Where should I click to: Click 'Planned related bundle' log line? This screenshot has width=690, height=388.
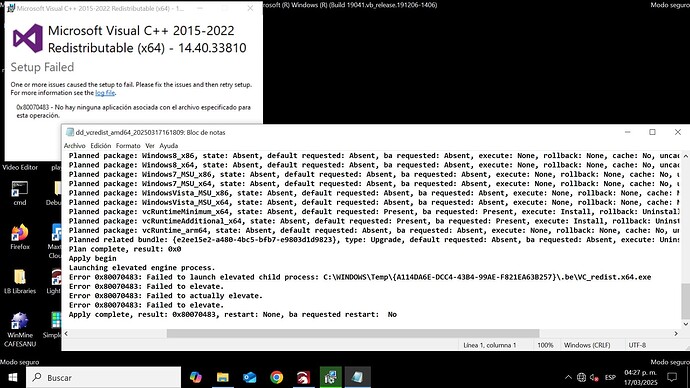(374, 240)
